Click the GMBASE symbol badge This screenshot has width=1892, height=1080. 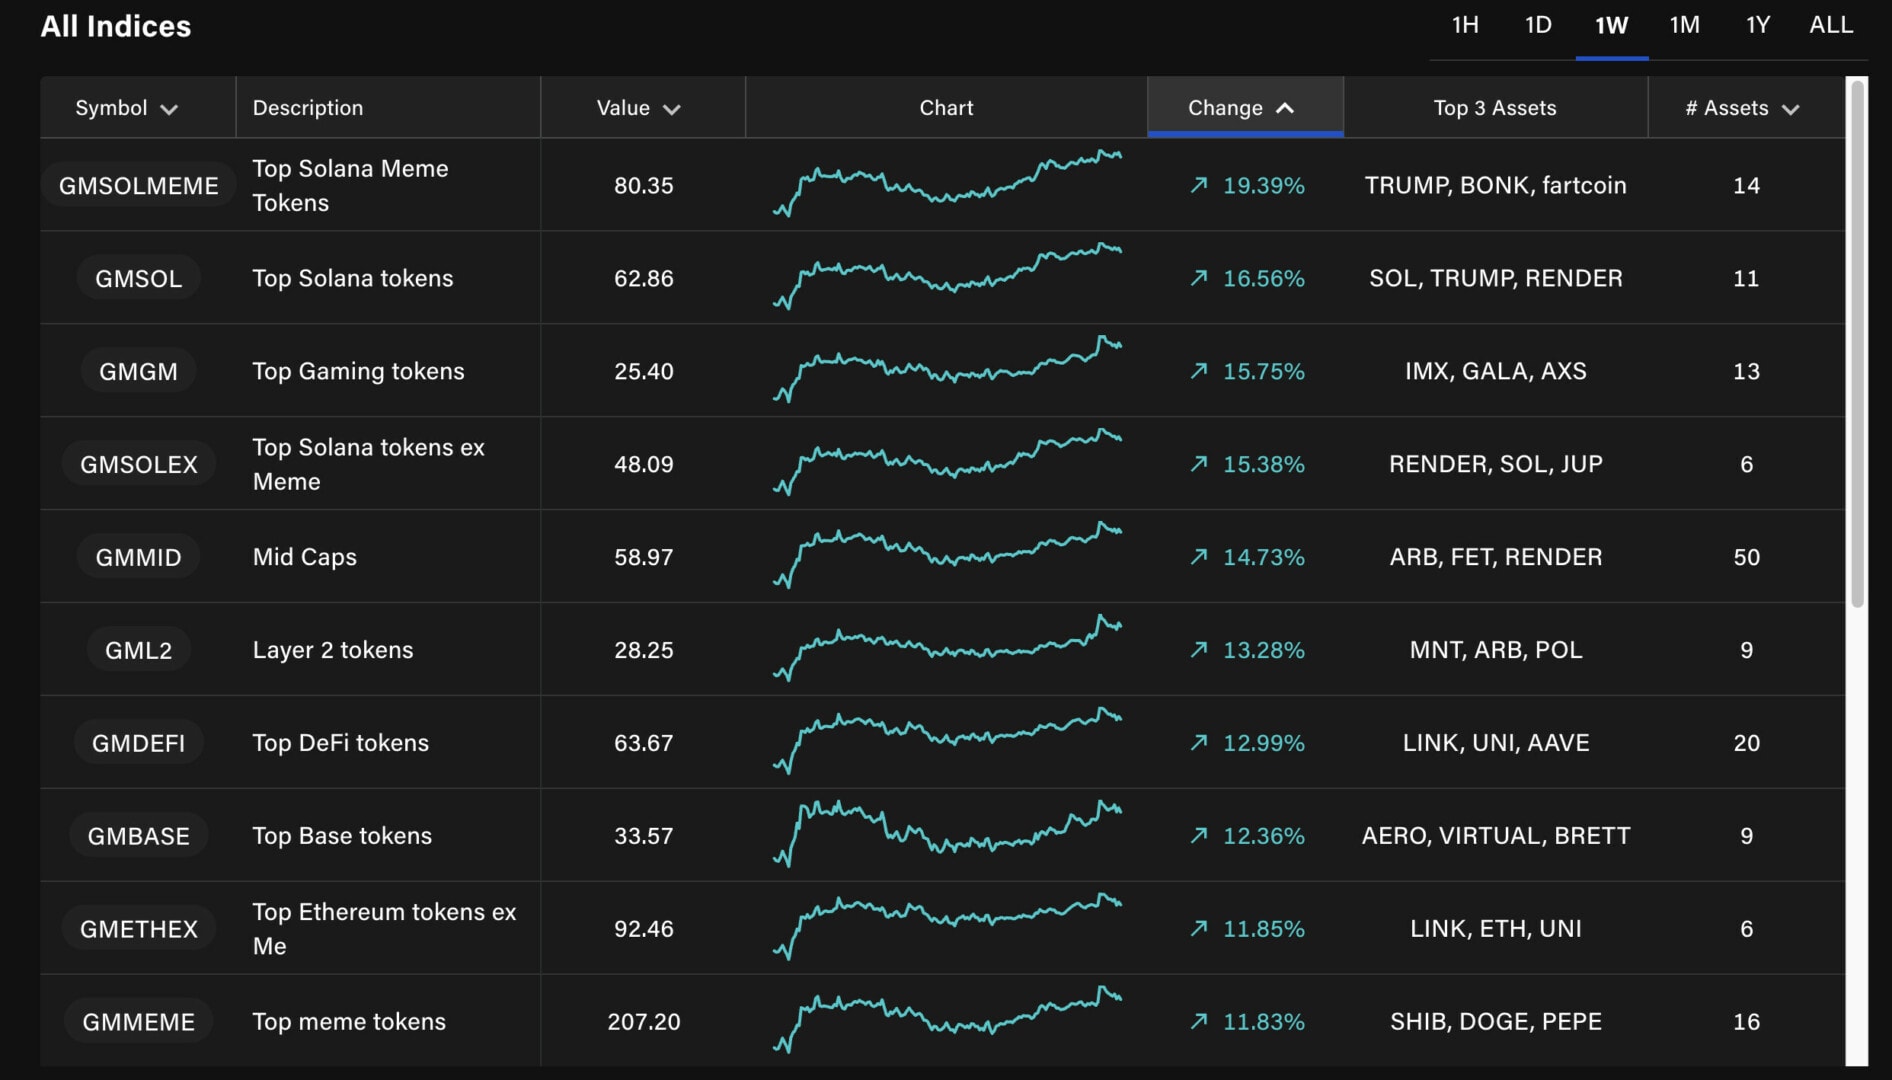138,836
